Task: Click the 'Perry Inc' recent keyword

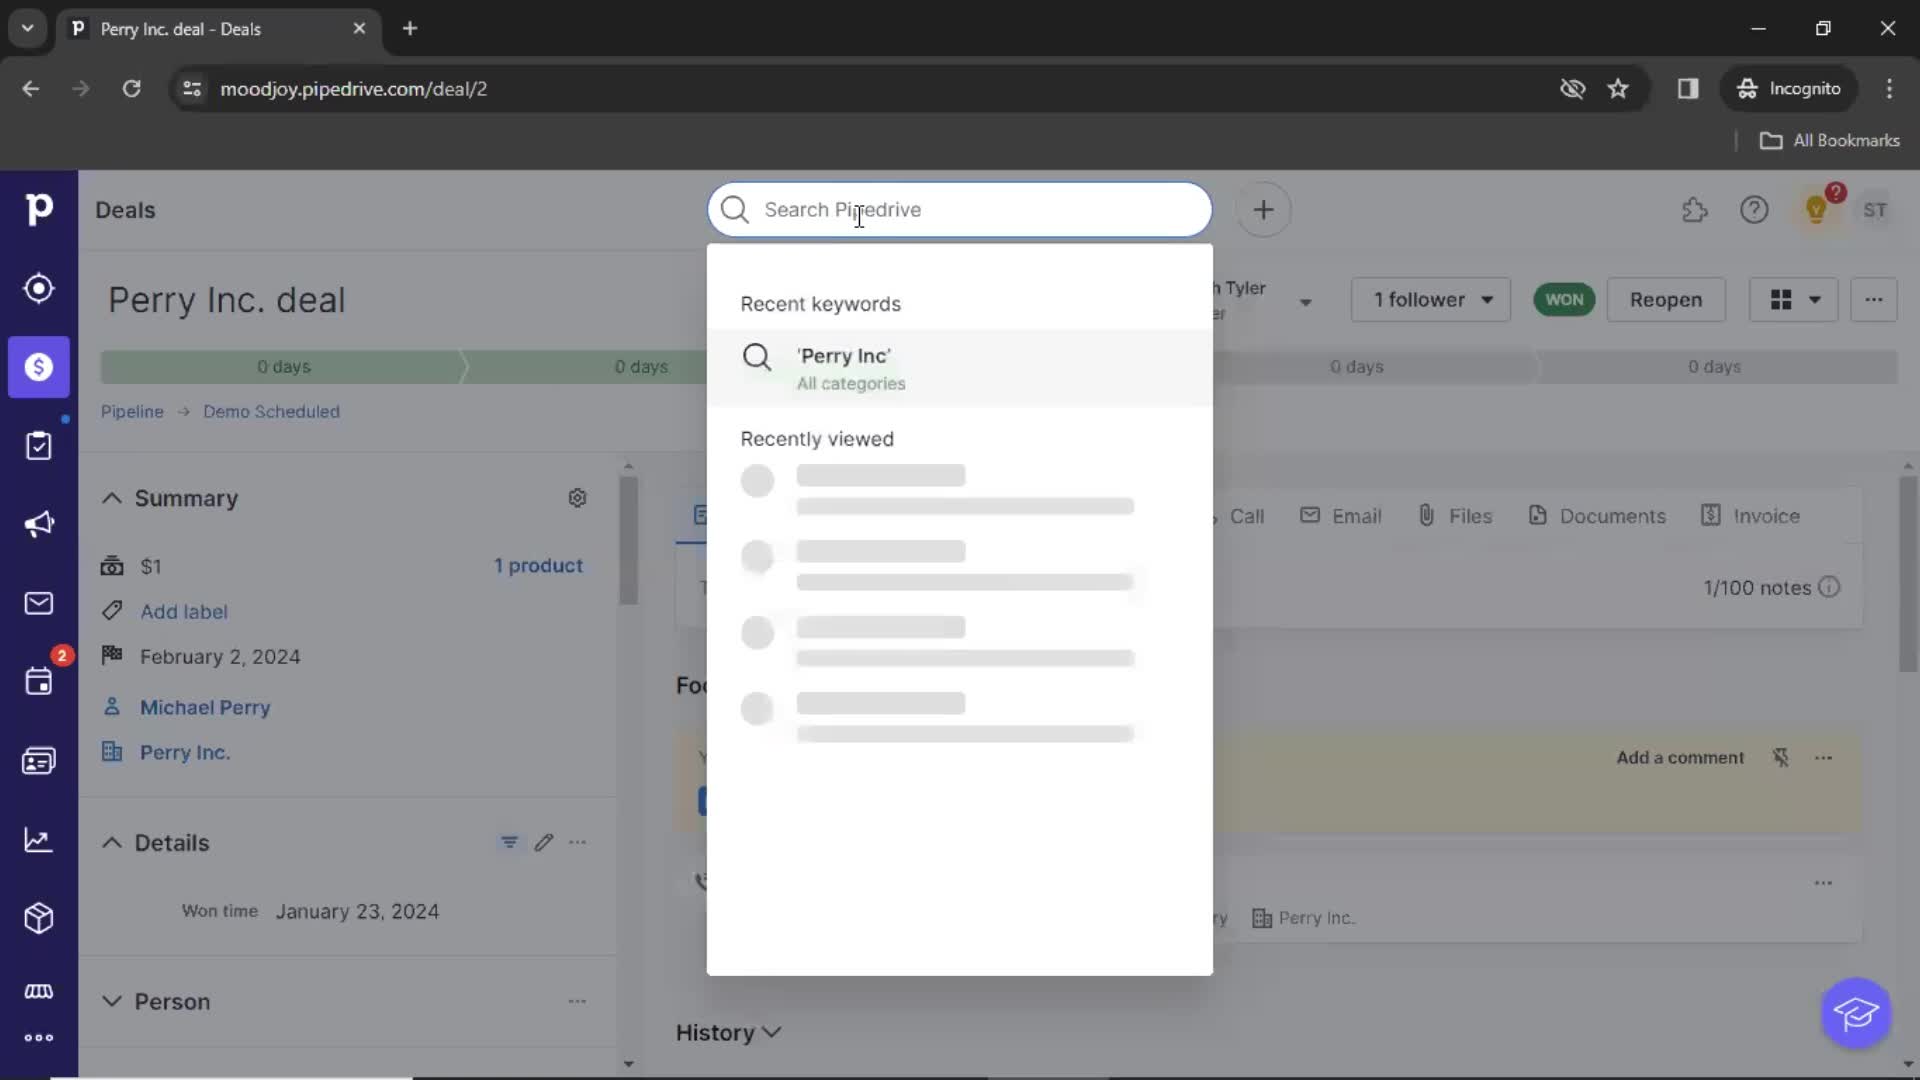Action: point(961,367)
